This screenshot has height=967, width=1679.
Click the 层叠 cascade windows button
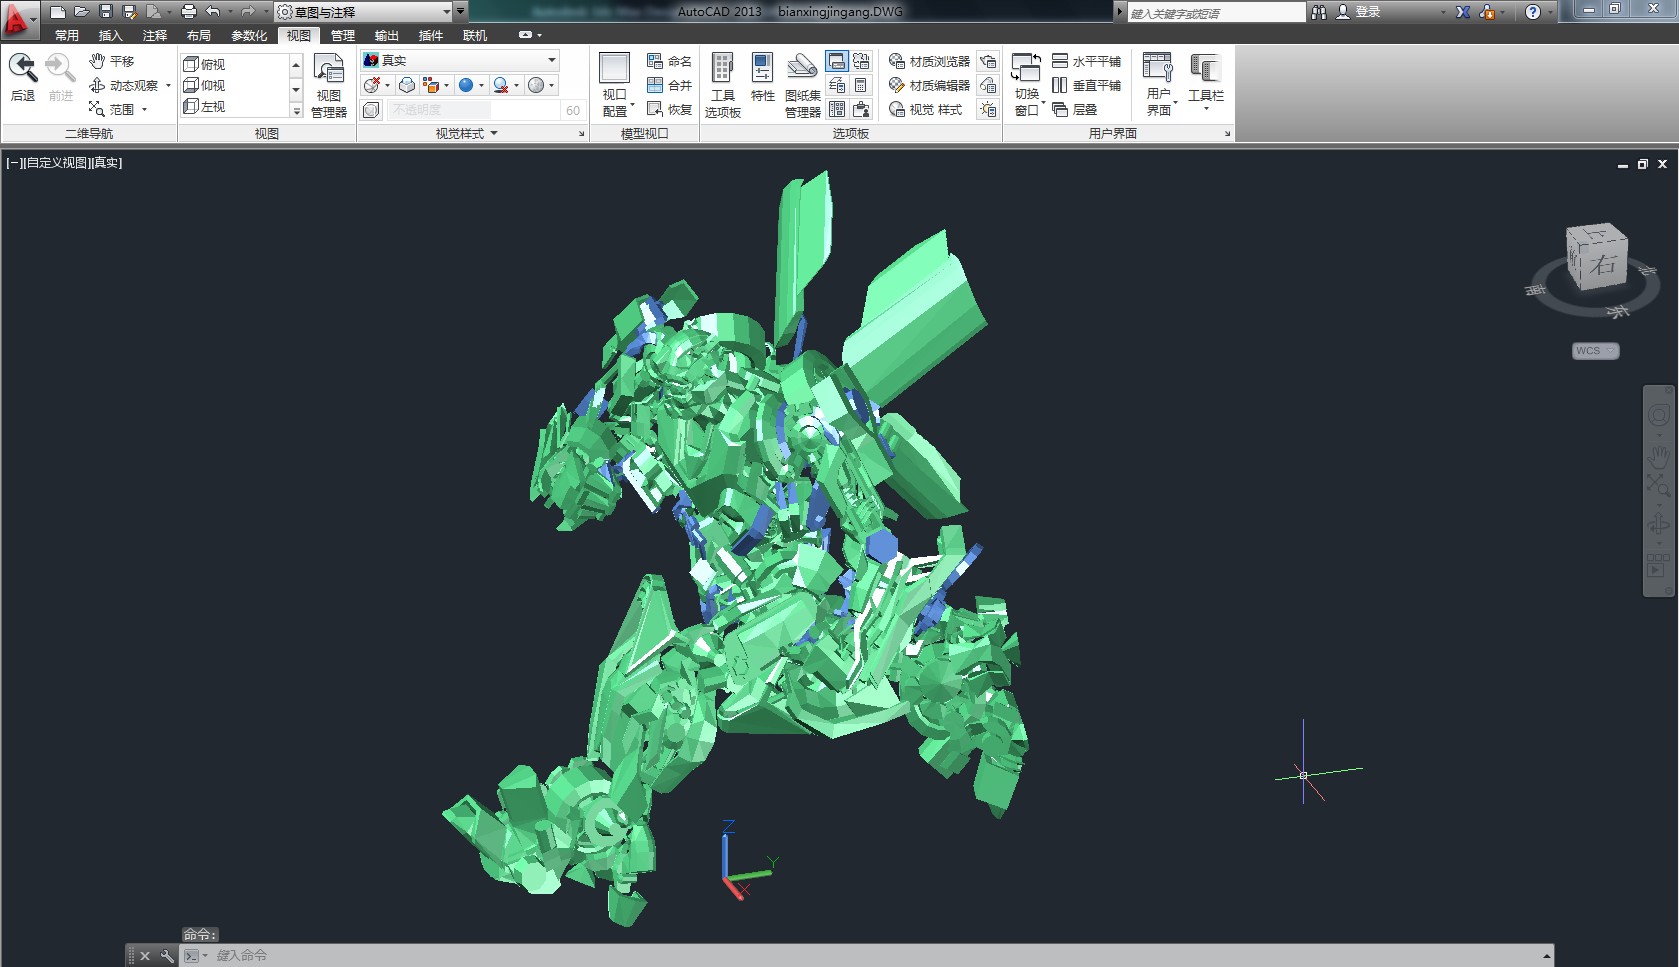point(1075,109)
